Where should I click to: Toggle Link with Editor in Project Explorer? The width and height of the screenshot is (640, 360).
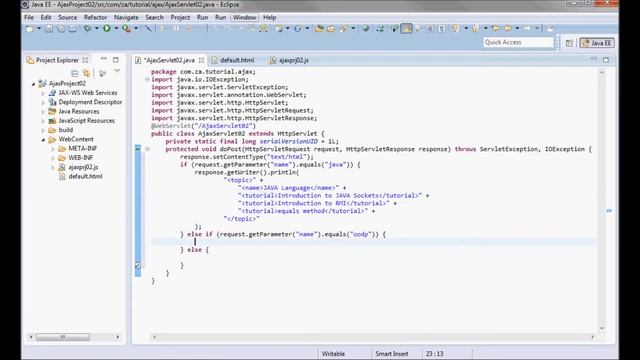click(x=86, y=73)
